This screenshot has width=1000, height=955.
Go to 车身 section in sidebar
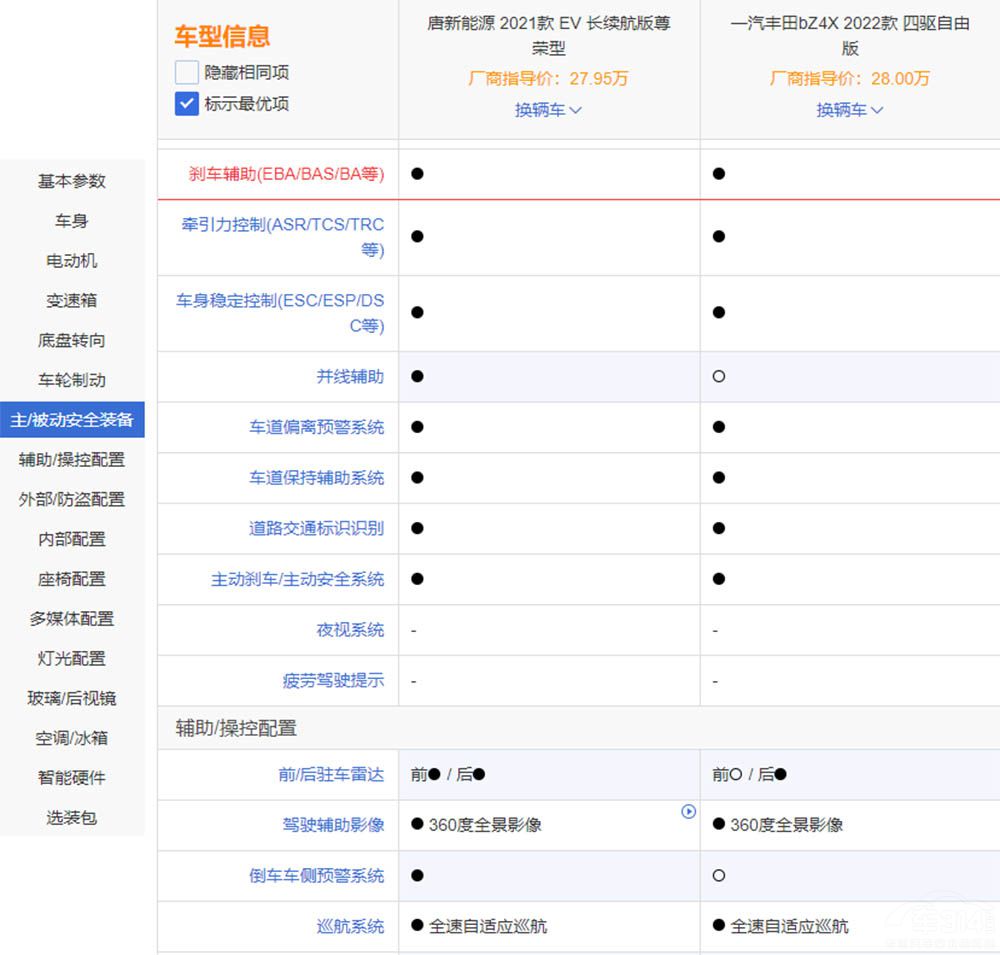point(72,221)
